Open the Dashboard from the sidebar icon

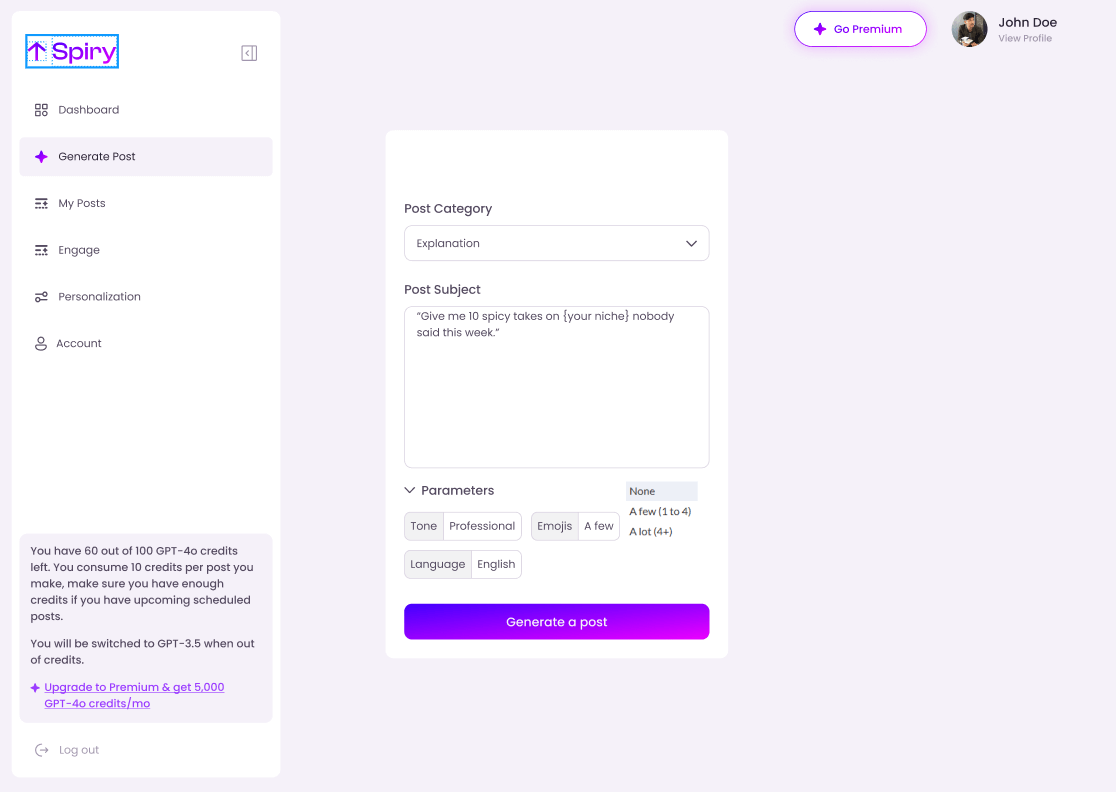41,109
